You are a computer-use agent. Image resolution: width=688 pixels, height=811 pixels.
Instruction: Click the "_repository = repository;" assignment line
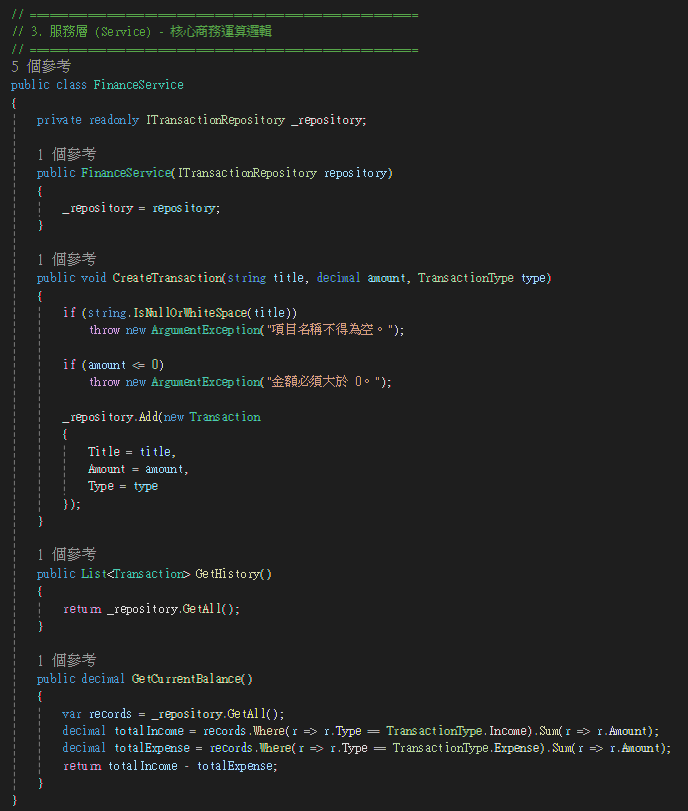141,208
